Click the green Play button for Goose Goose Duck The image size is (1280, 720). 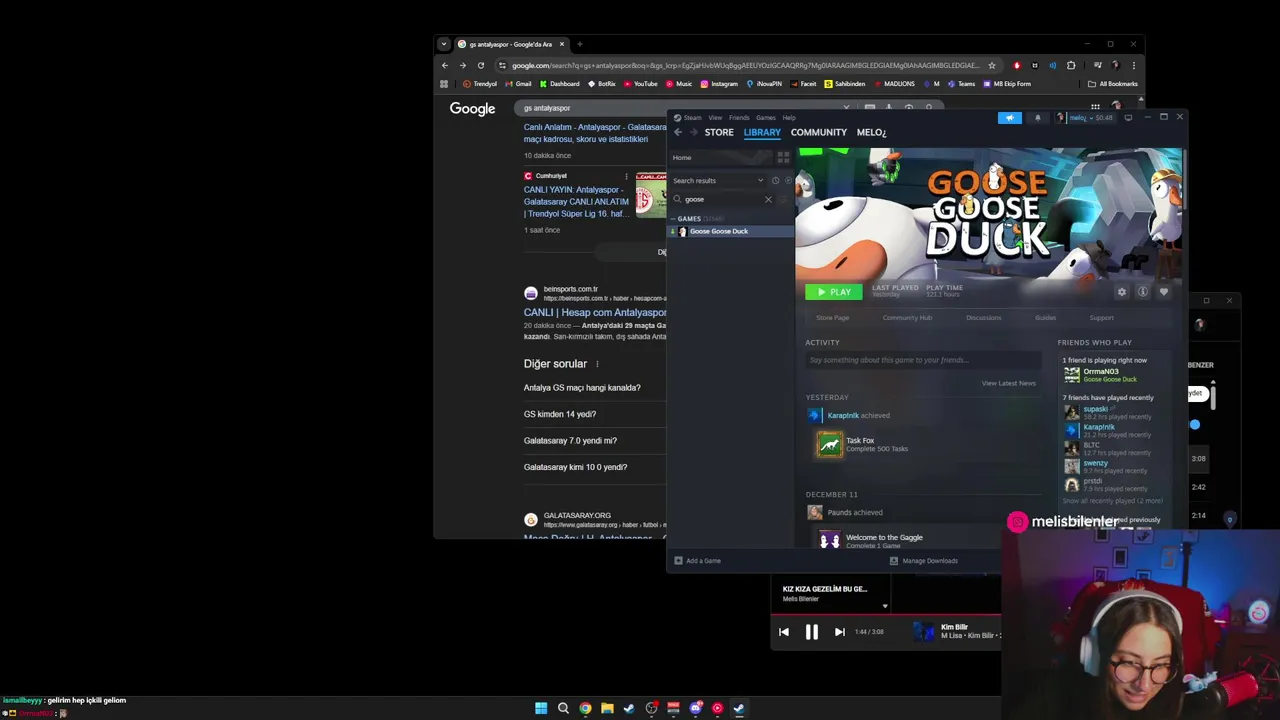click(833, 292)
